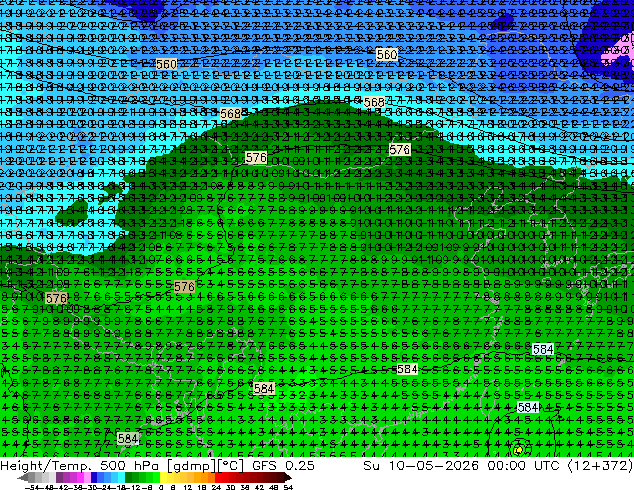634x490 pixels.
Task: Click the leftmost '584' contour label
Action: [128, 438]
